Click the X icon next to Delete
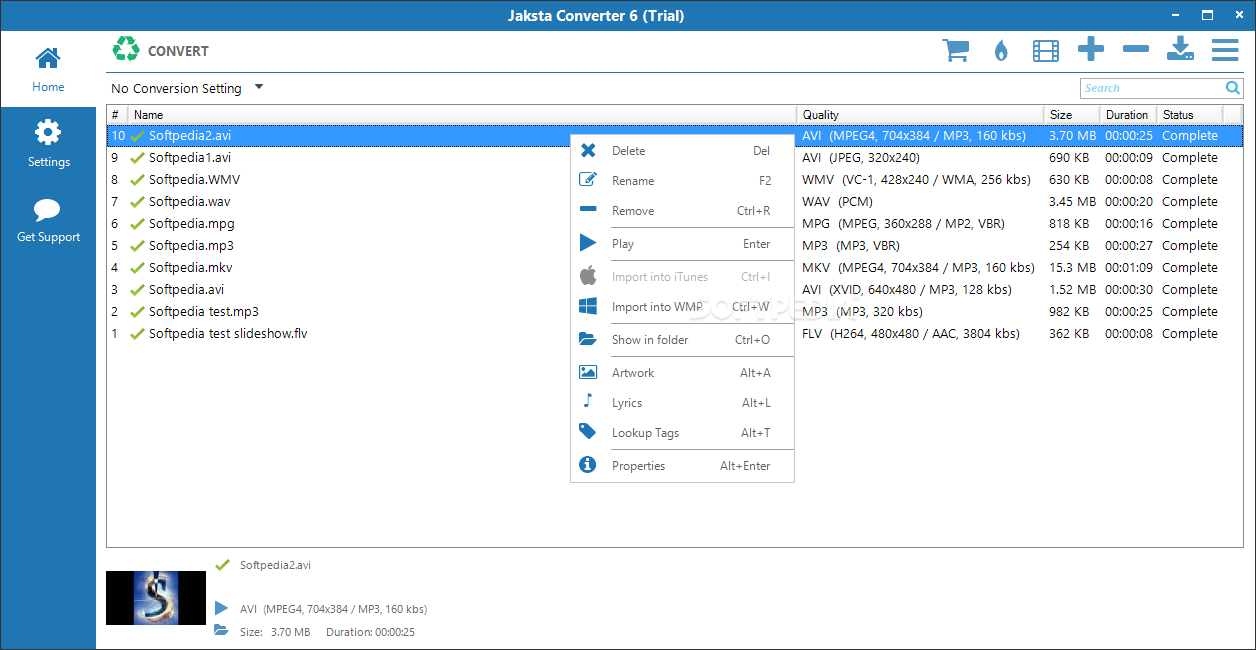The image size is (1256, 650). click(588, 151)
